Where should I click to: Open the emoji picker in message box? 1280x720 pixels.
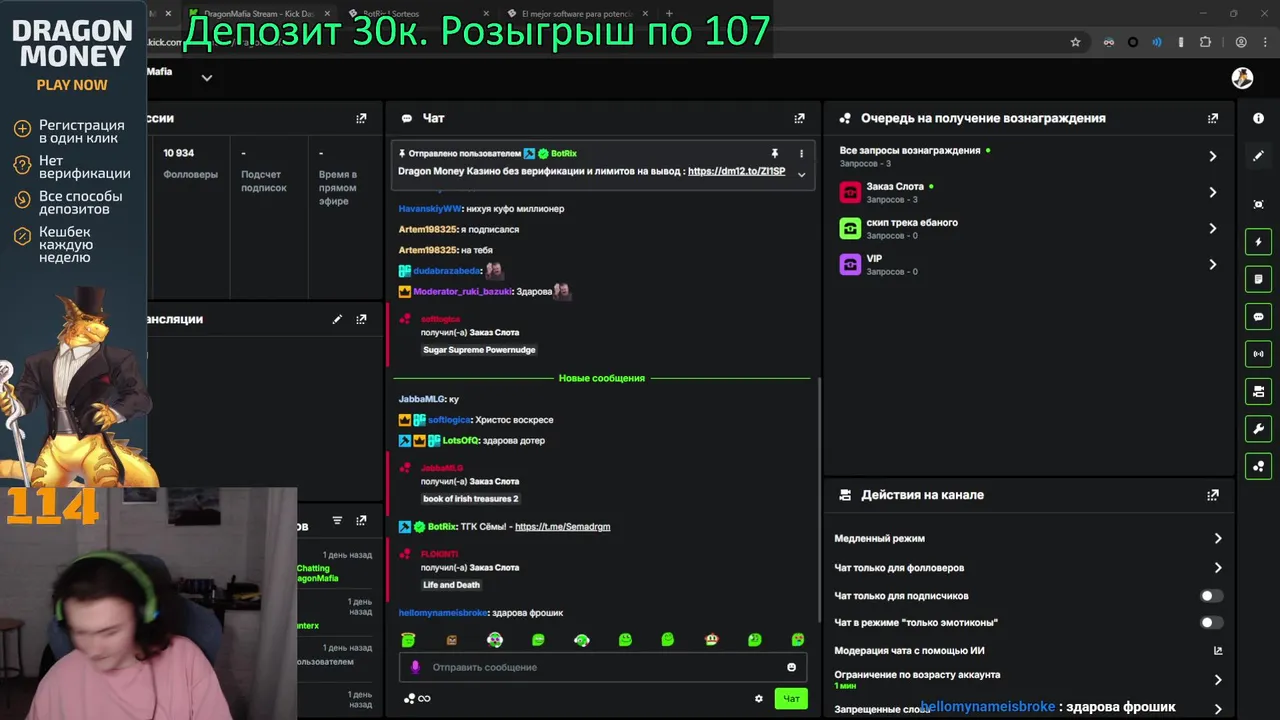coord(792,667)
